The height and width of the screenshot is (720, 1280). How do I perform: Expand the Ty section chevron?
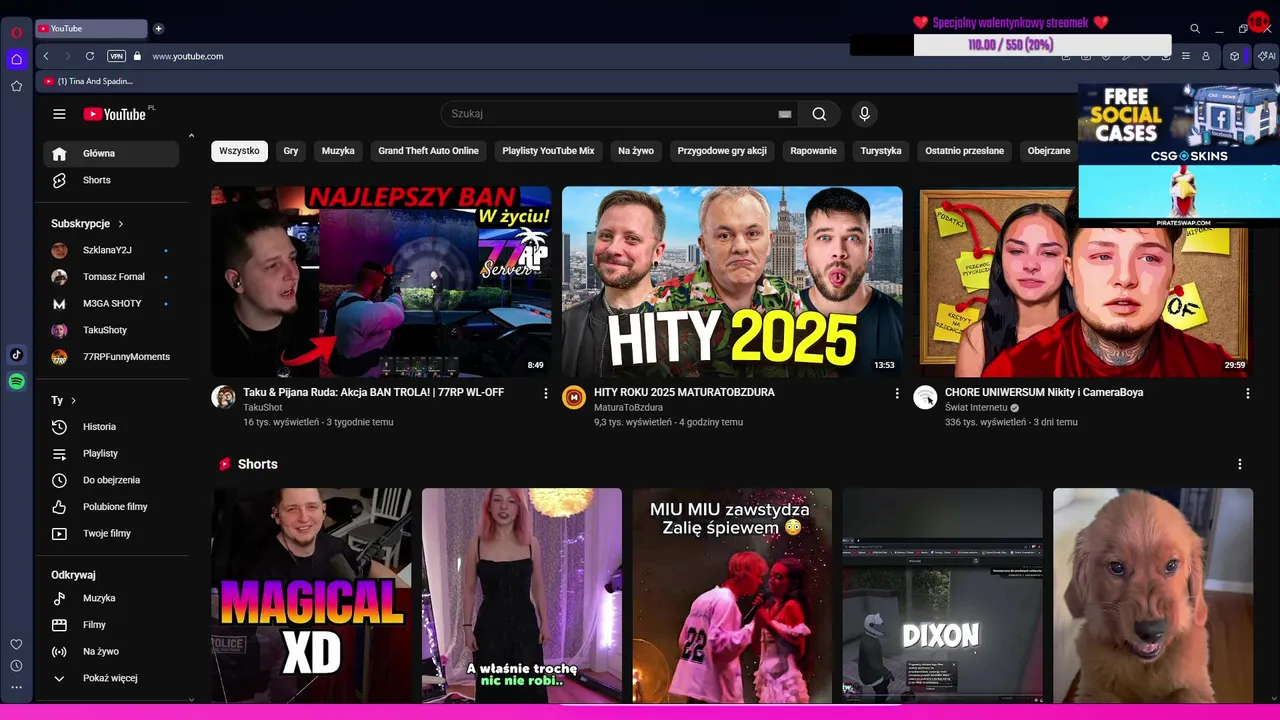(x=73, y=400)
